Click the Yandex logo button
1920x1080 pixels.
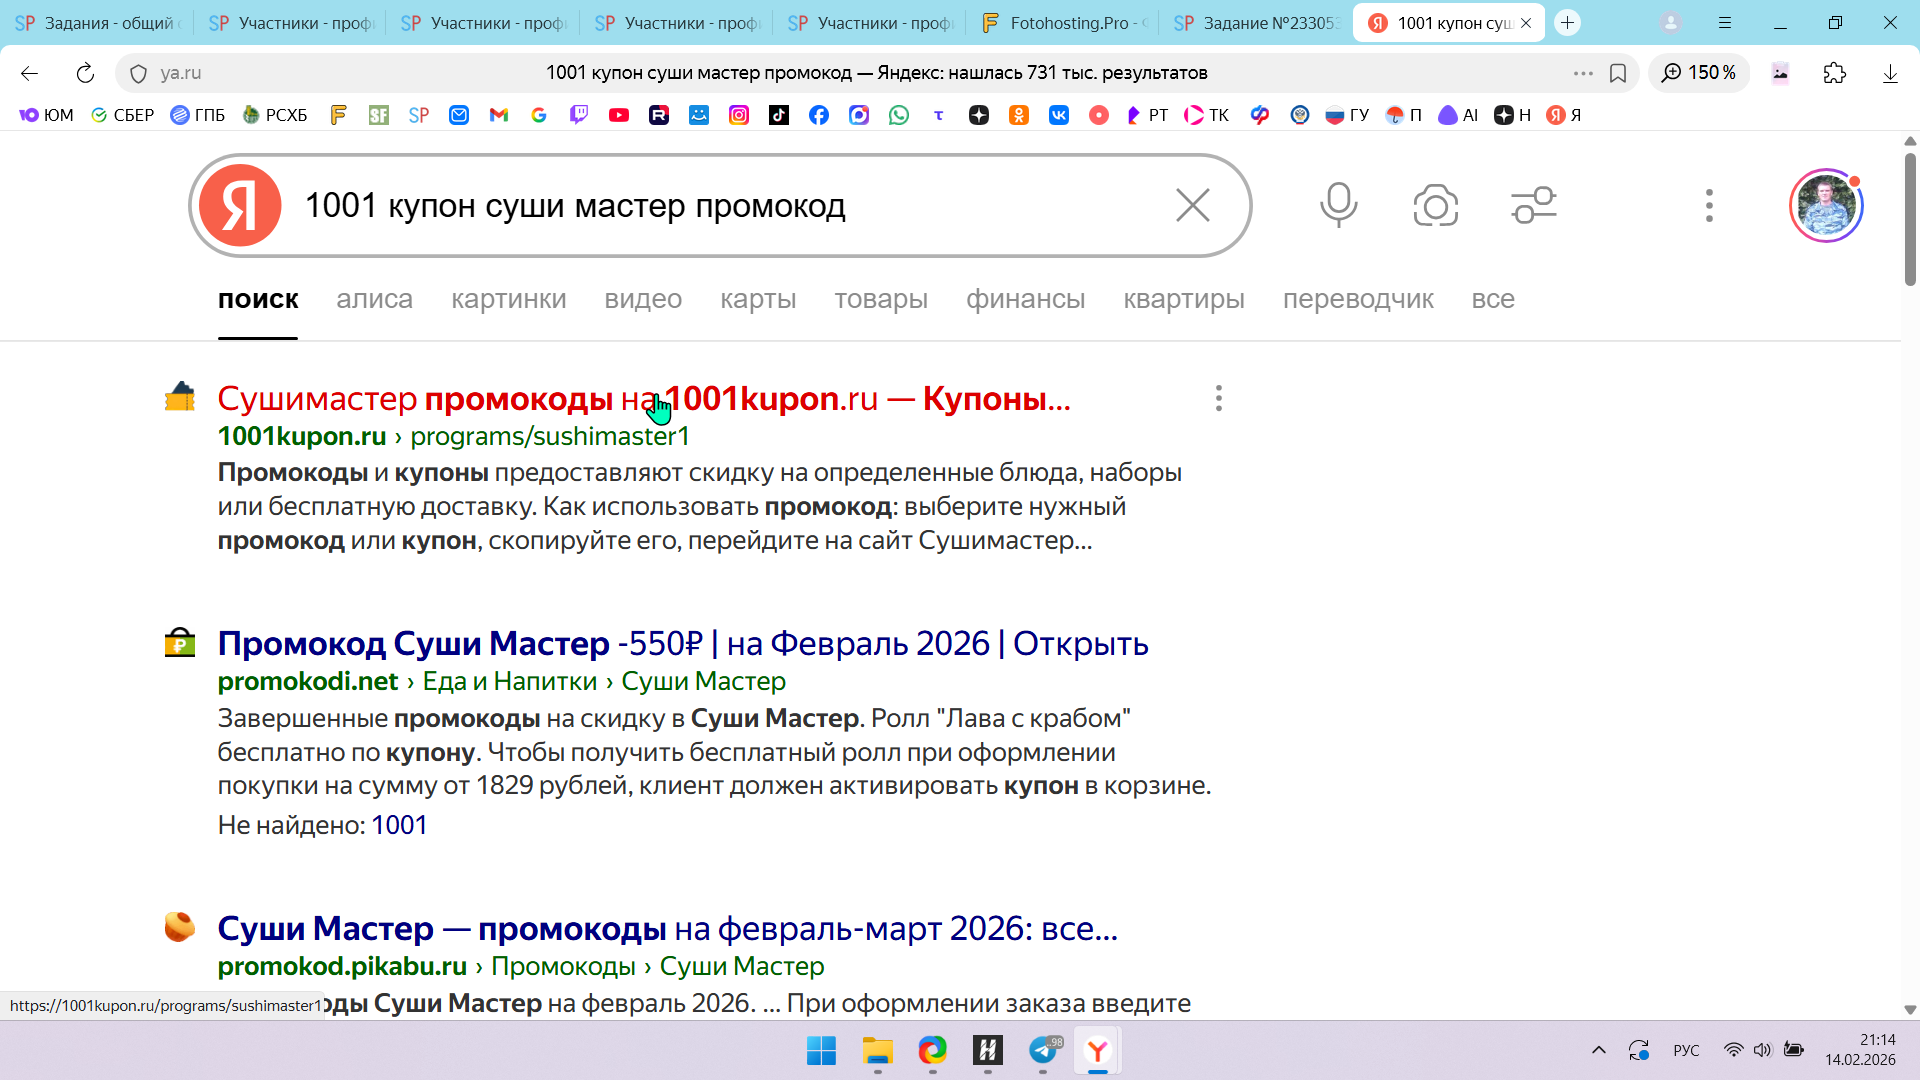[x=240, y=205]
